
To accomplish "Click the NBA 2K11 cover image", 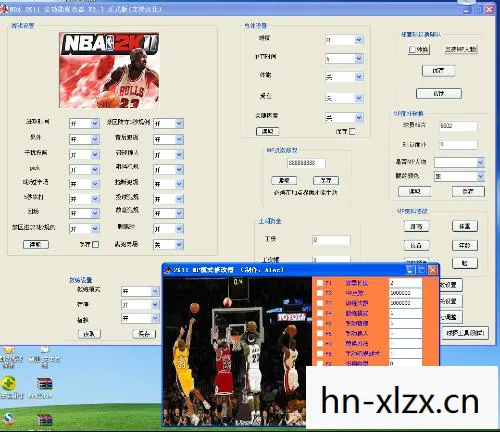I will click(109, 70).
